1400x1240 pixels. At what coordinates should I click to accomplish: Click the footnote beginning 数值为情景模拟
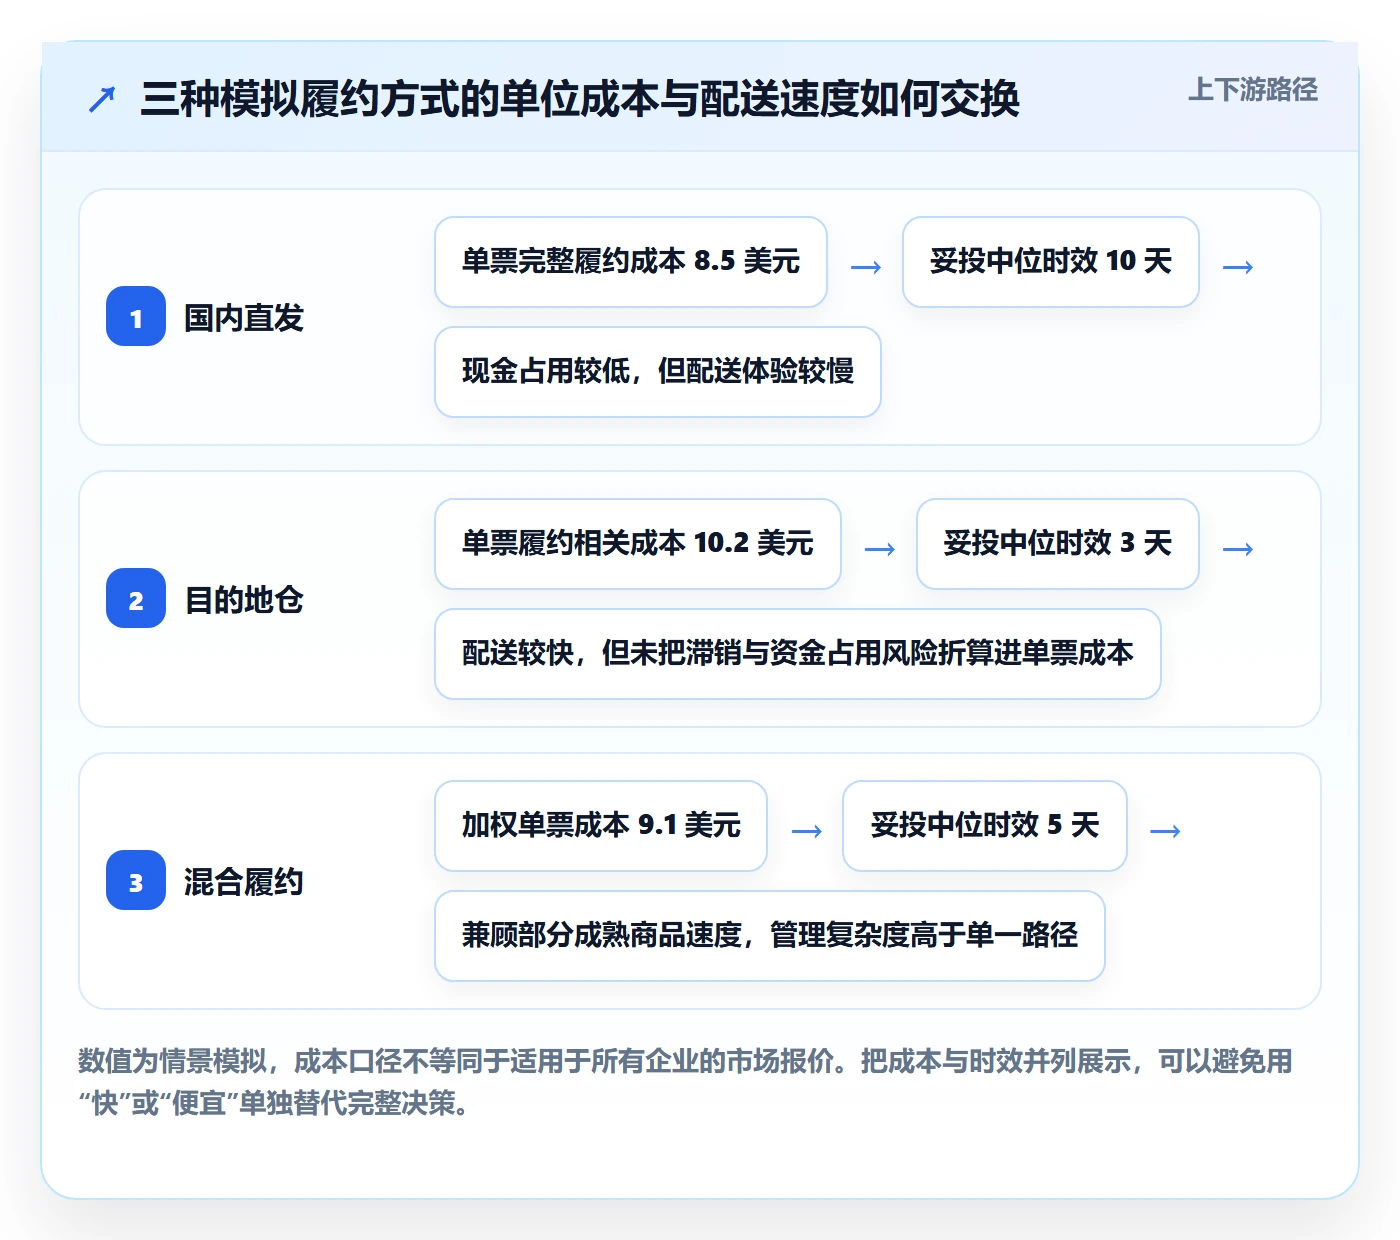(x=686, y=1082)
